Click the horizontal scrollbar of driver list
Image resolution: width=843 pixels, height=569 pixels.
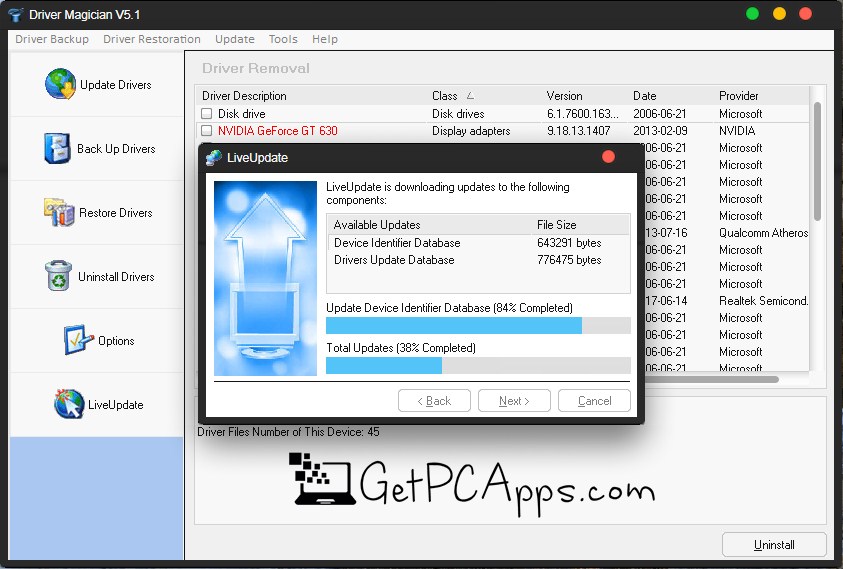click(712, 379)
